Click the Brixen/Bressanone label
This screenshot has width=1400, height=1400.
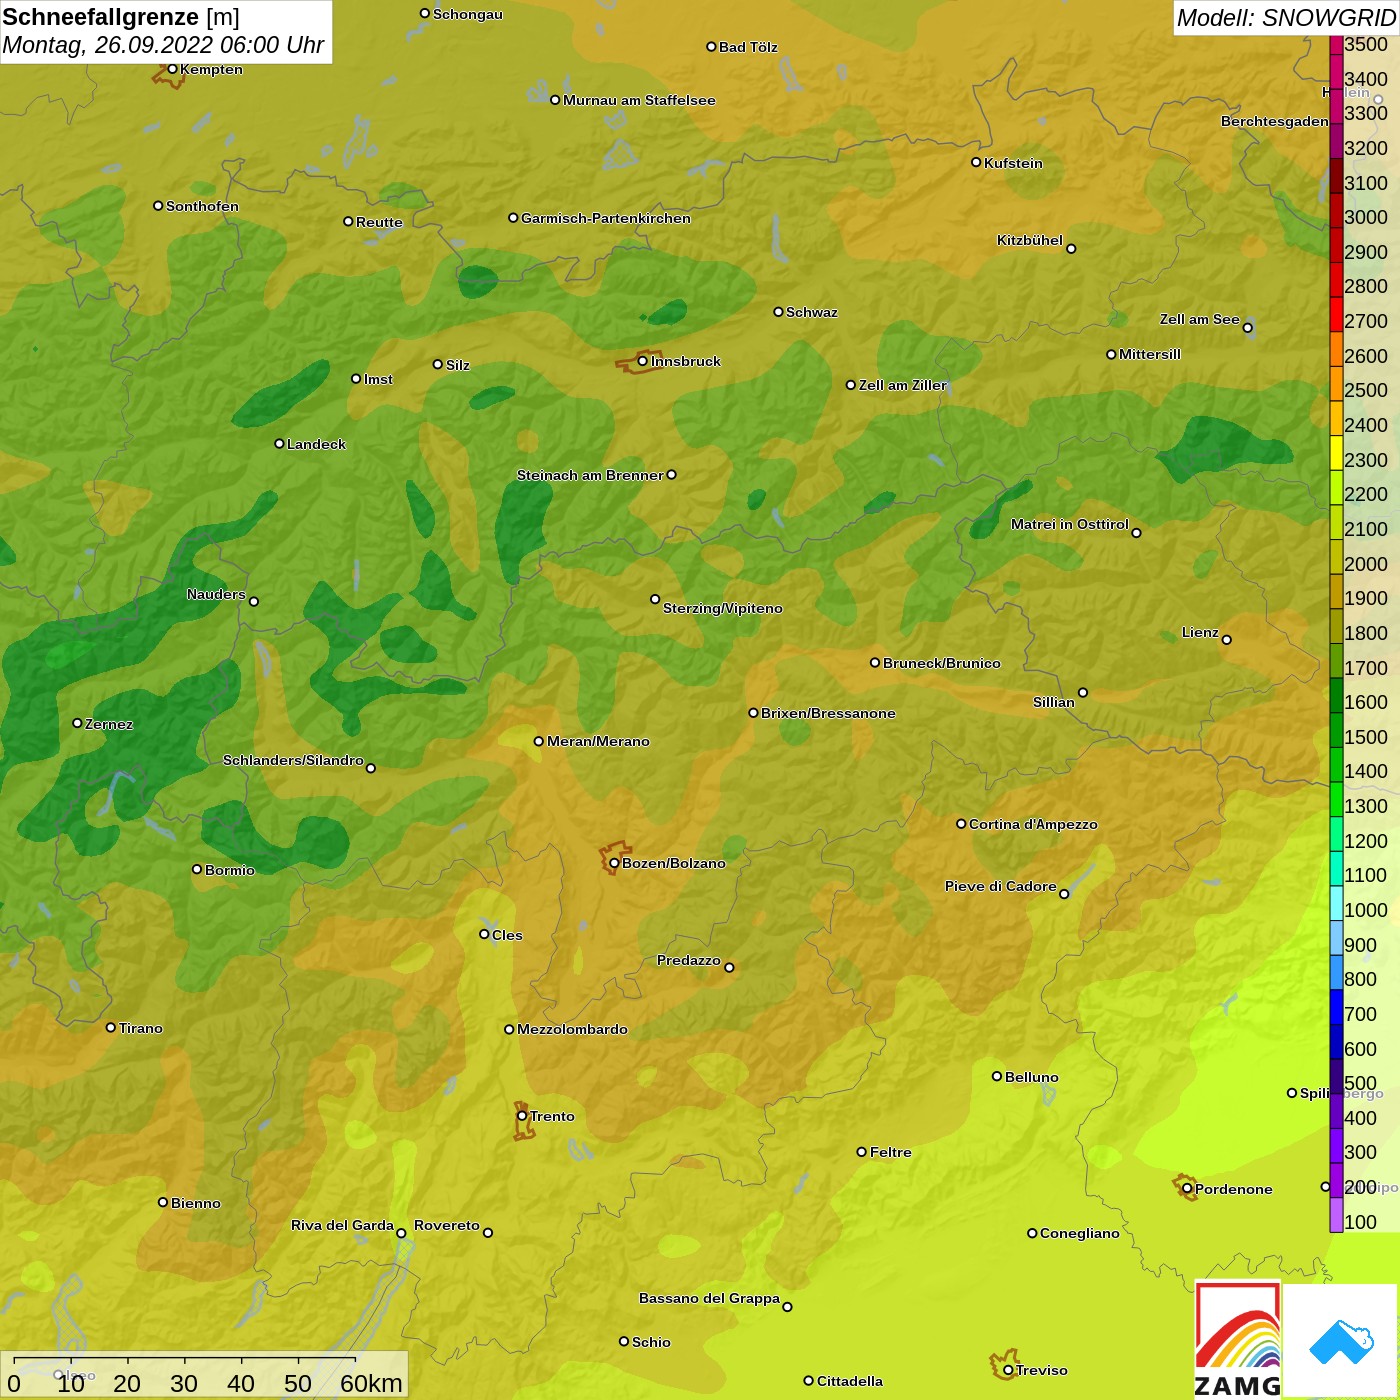(828, 713)
